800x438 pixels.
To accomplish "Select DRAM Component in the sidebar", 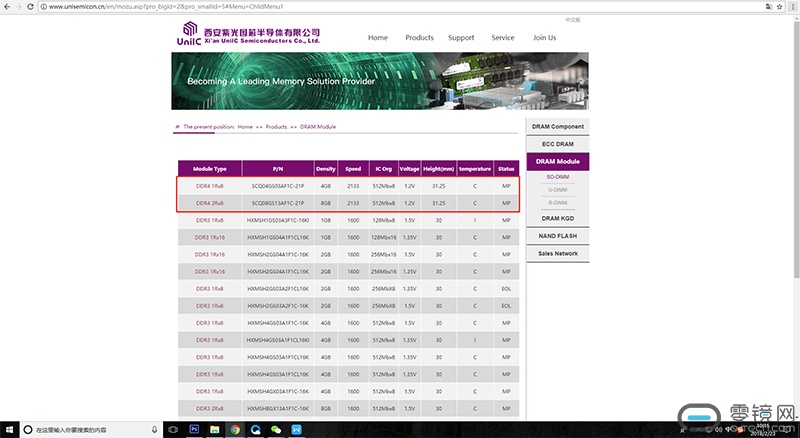I will tap(557, 127).
